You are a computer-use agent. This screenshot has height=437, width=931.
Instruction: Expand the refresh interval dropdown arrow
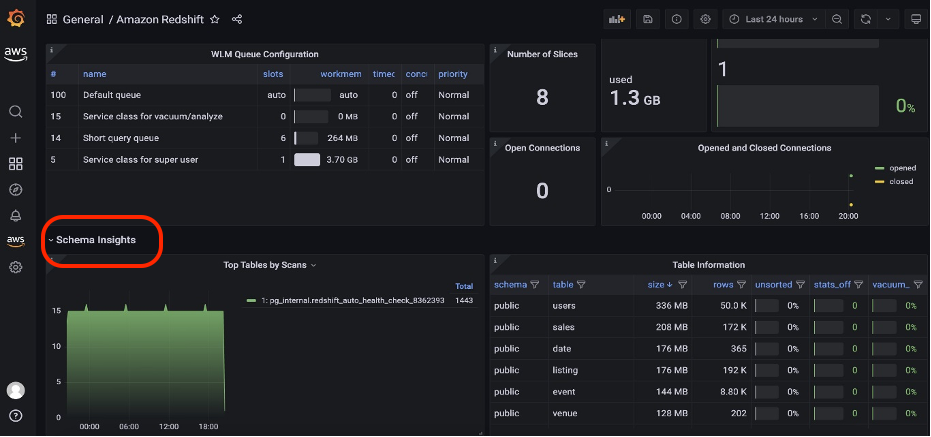(x=887, y=19)
